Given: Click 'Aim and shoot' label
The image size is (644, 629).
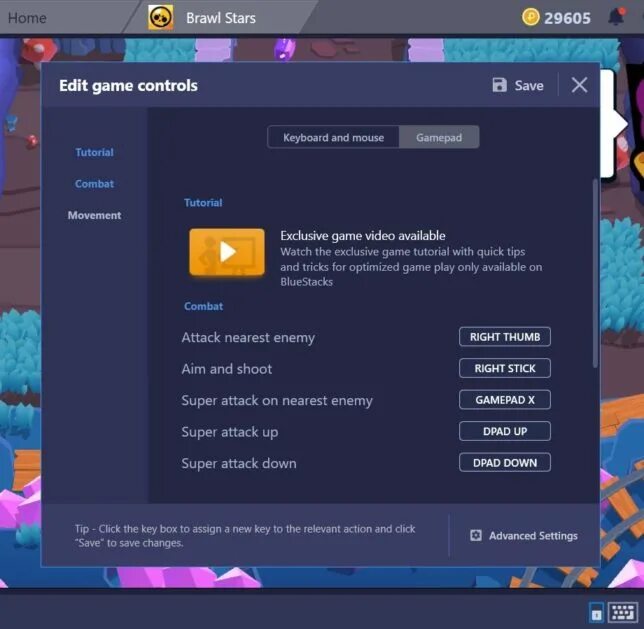Looking at the screenshot, I should tap(227, 369).
